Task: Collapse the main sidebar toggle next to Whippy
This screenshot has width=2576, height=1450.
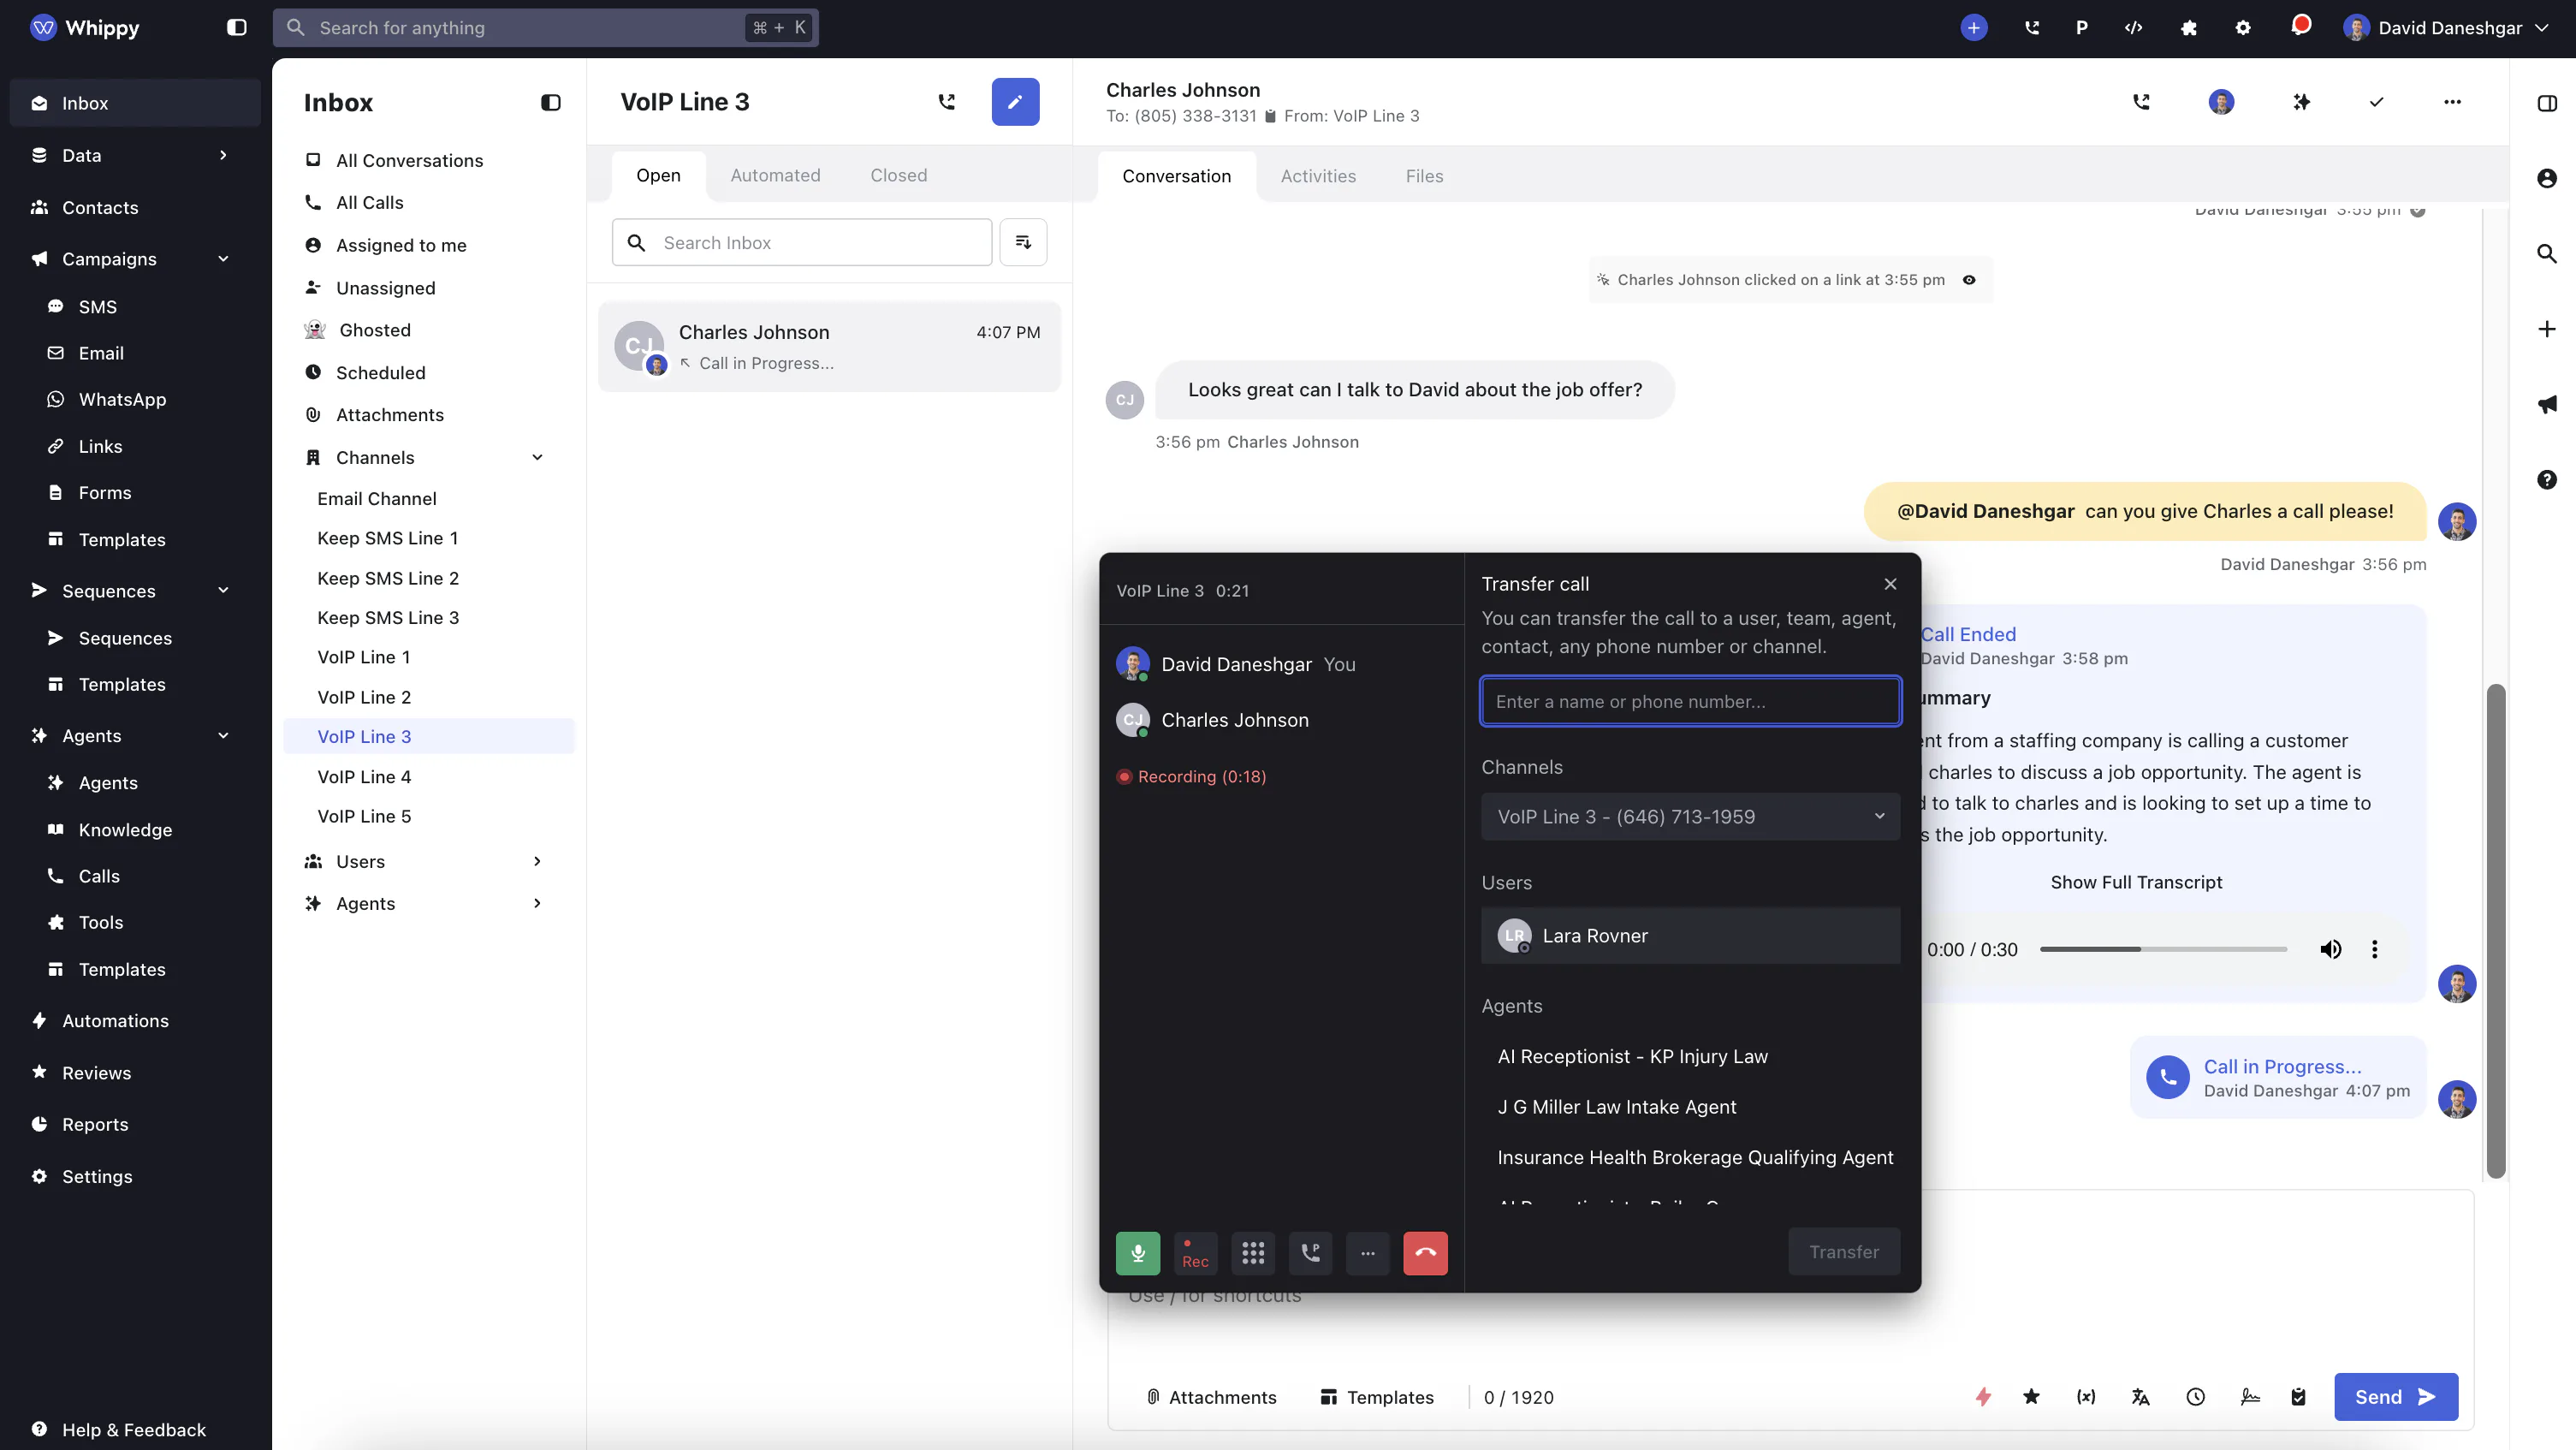Action: 236,27
